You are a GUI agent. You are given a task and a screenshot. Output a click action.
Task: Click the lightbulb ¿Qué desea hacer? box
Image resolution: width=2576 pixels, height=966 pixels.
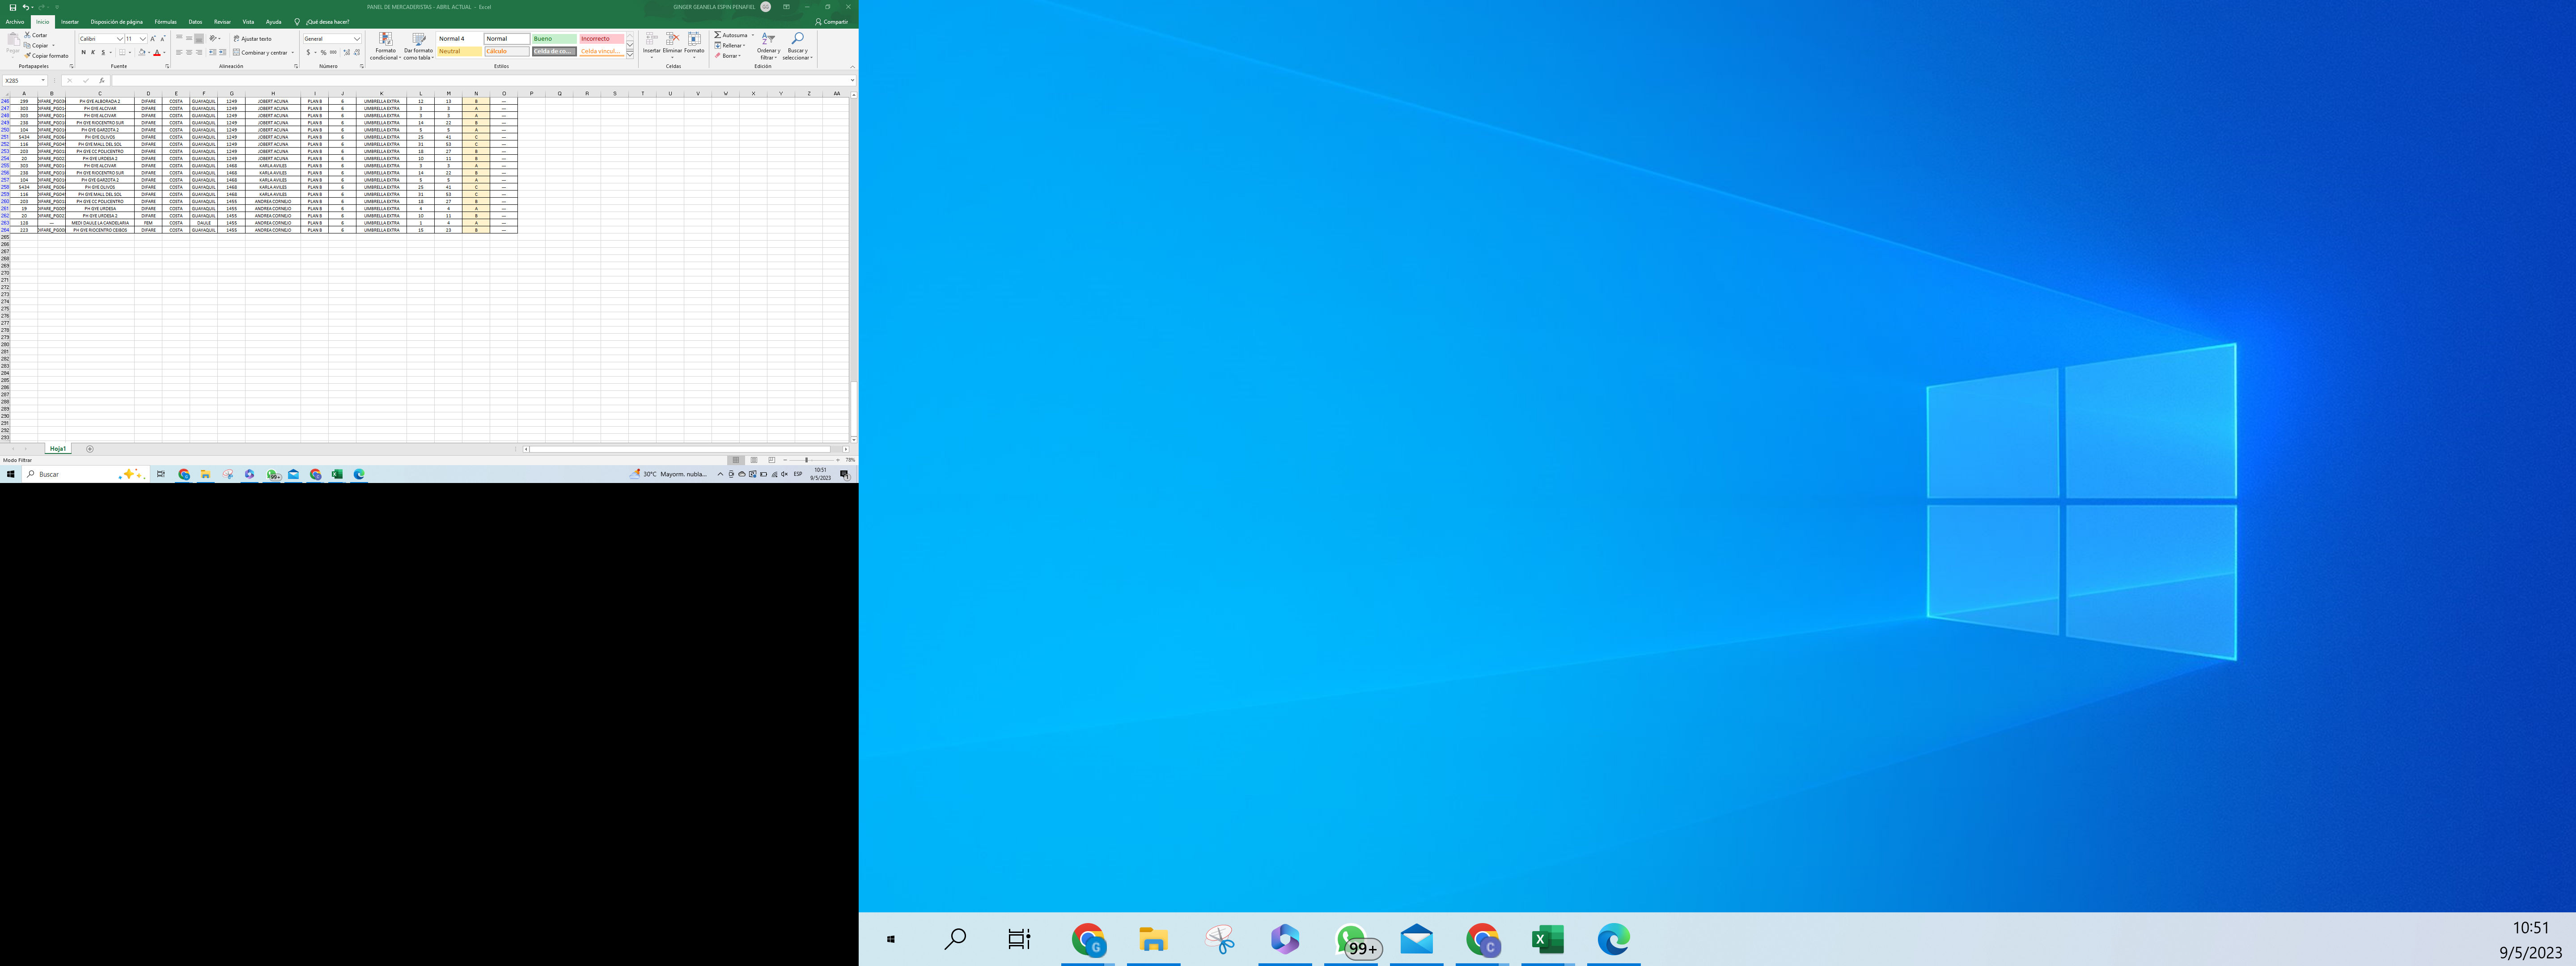pyautogui.click(x=322, y=21)
